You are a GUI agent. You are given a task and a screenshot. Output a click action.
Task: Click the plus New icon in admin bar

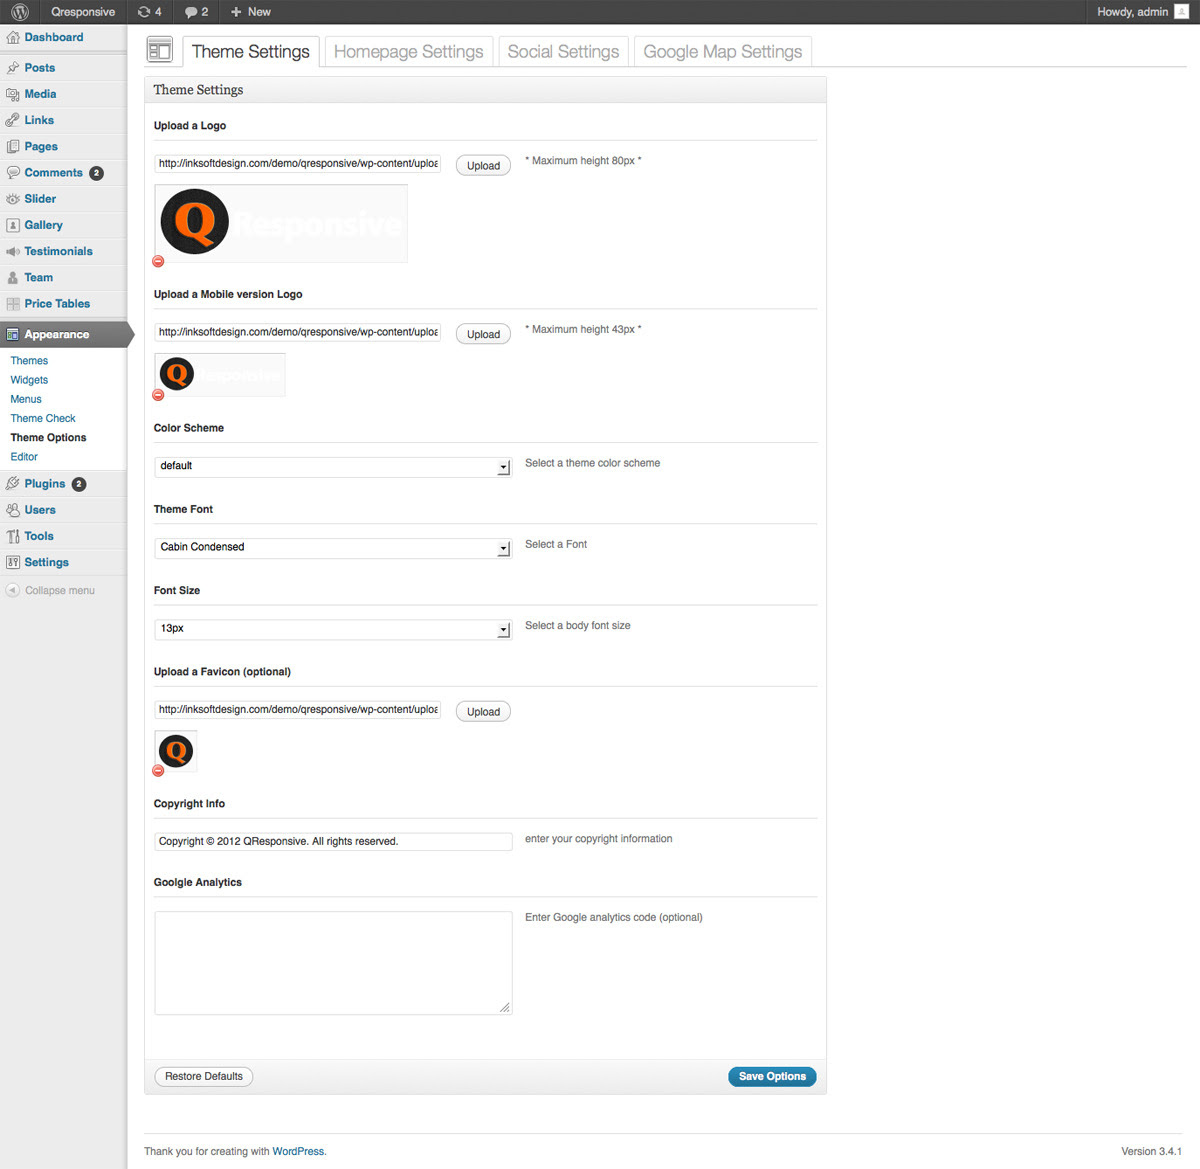pyautogui.click(x=236, y=12)
